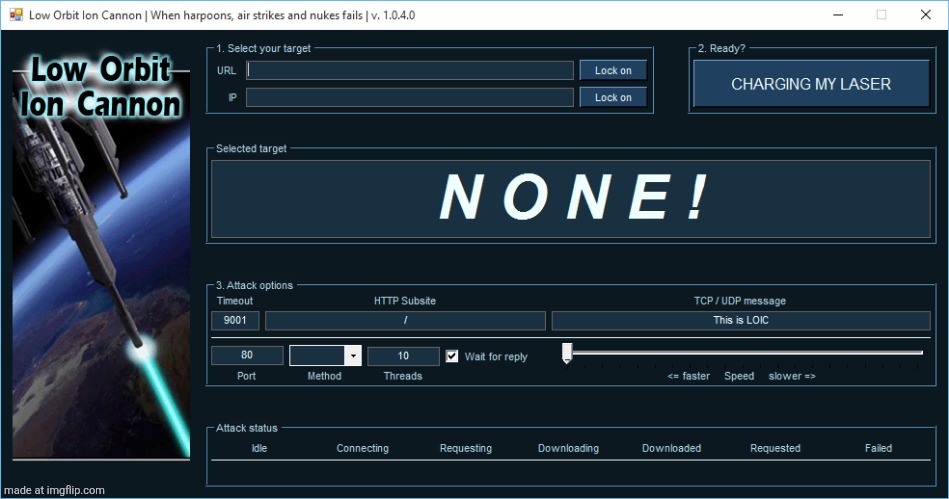Select the Timeout field showing 9001

tap(236, 320)
